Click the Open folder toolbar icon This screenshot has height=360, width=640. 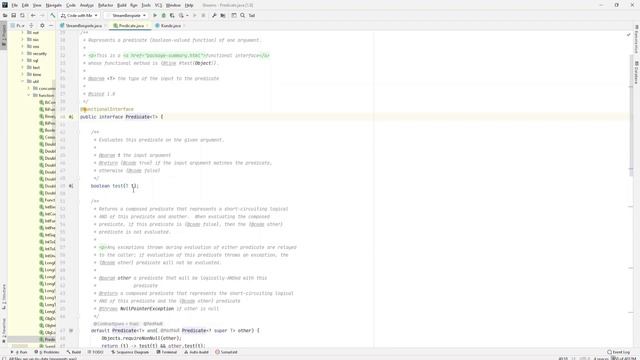(5, 16)
